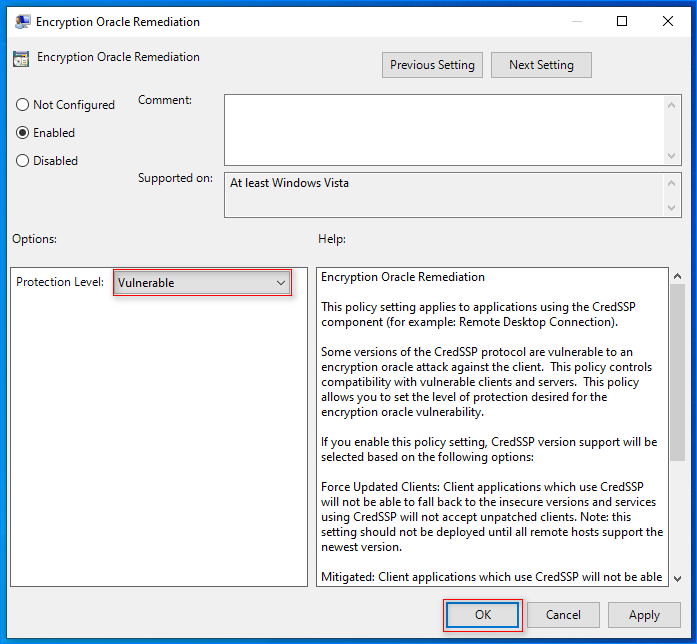Confirm with the OK button
The image size is (697, 644).
[x=482, y=615]
